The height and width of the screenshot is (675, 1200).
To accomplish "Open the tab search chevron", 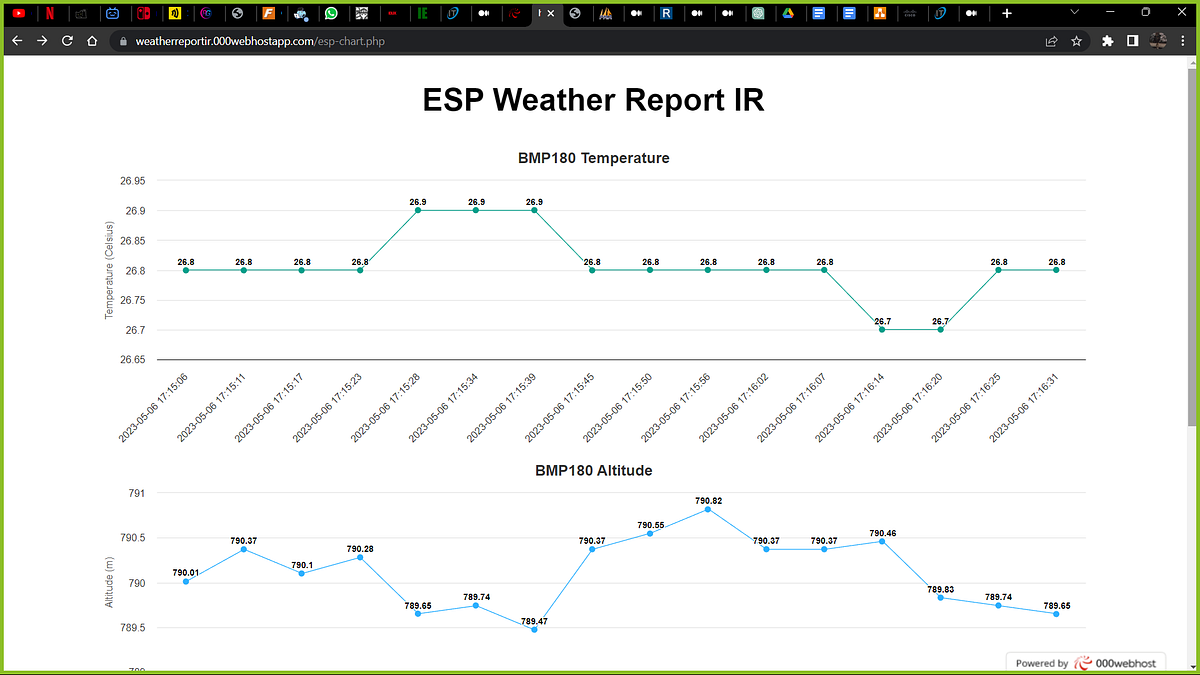I will tap(1072, 13).
